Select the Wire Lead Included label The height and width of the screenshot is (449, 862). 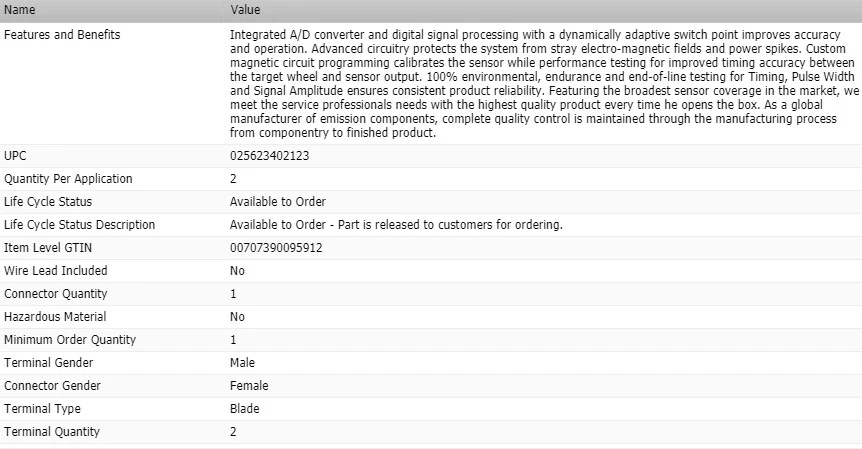56,271
